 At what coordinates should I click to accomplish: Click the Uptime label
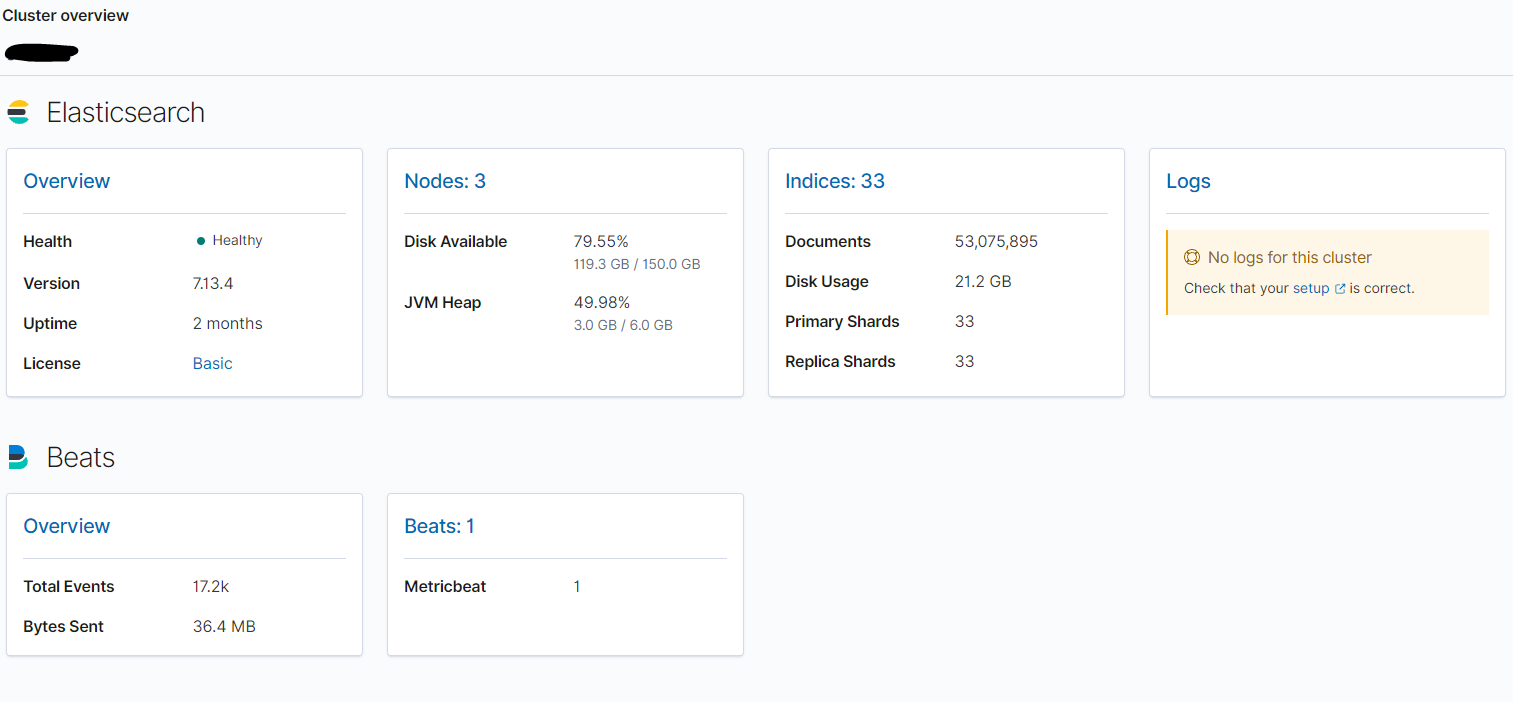tap(50, 323)
